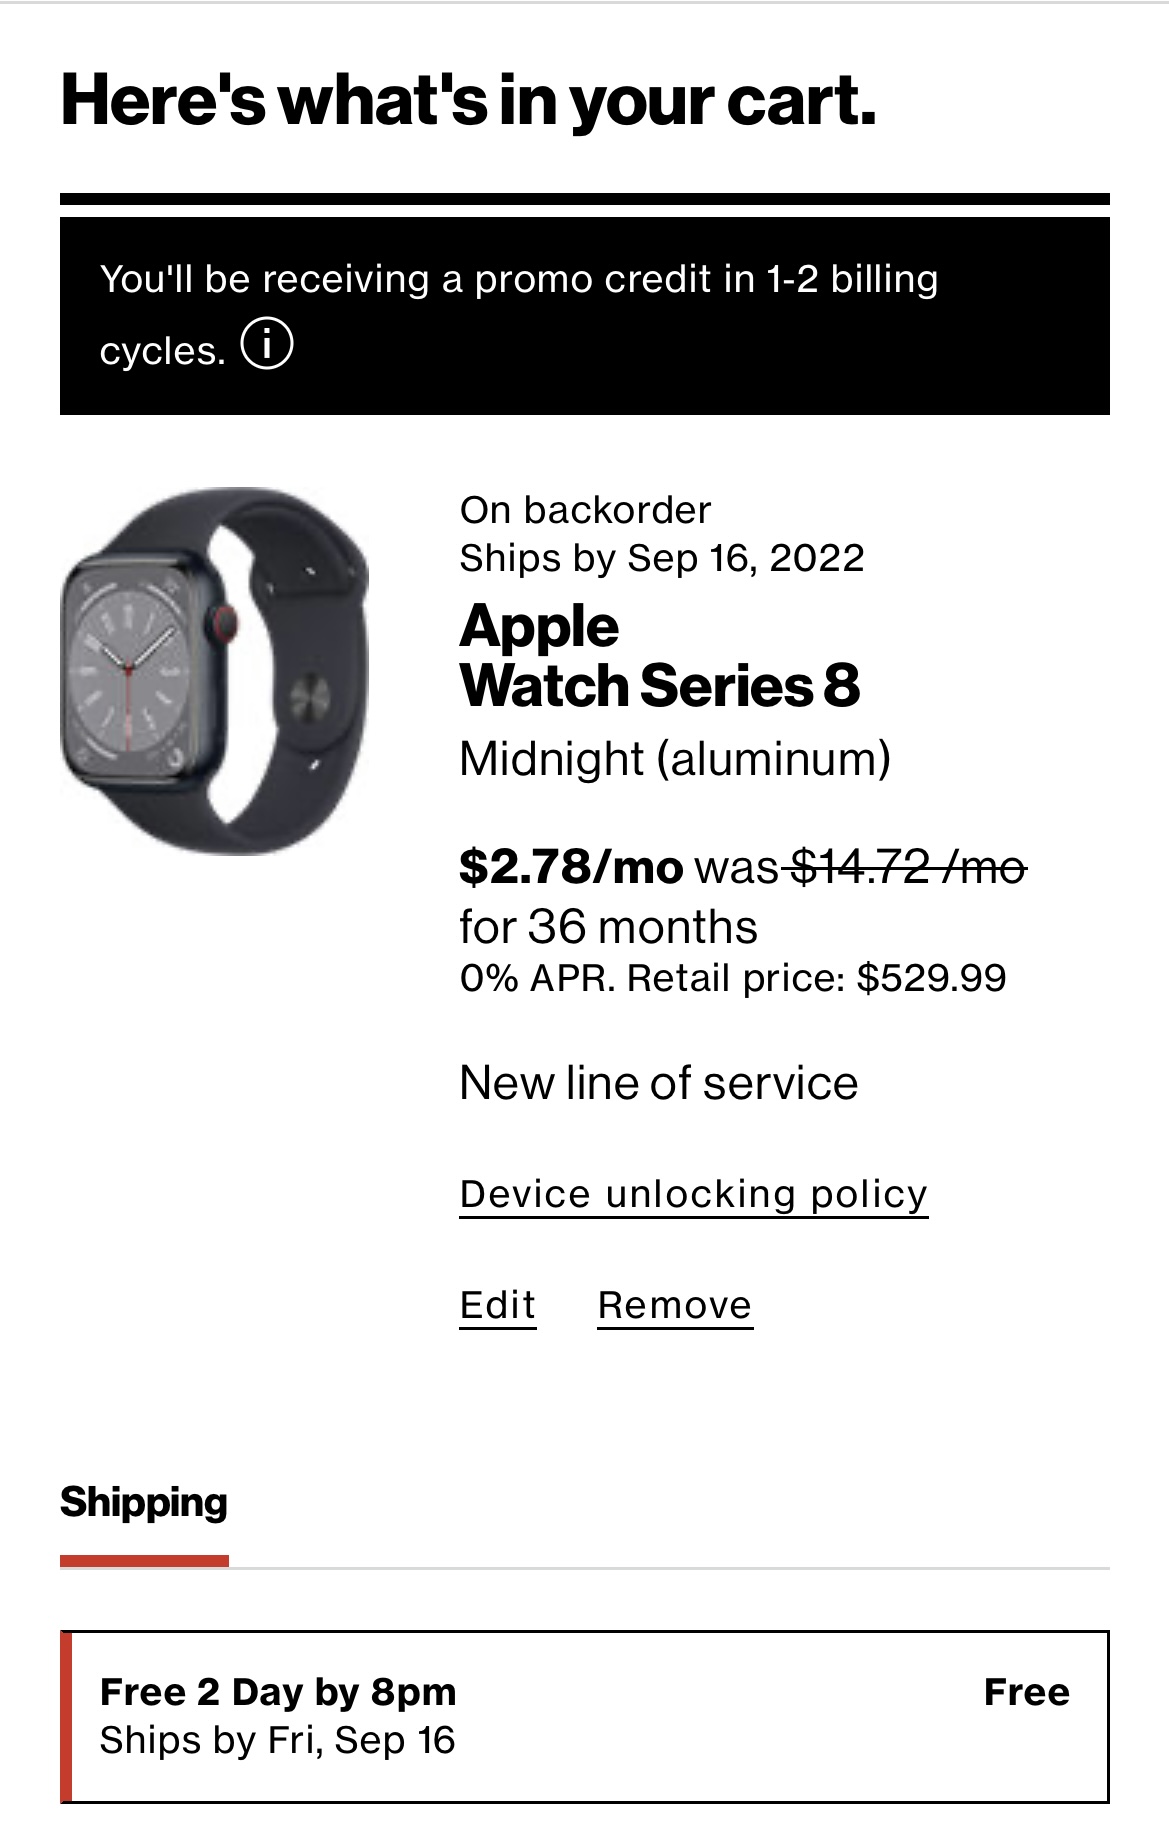Open the Device unlocking policy link
1169x1826 pixels.
693,1195
